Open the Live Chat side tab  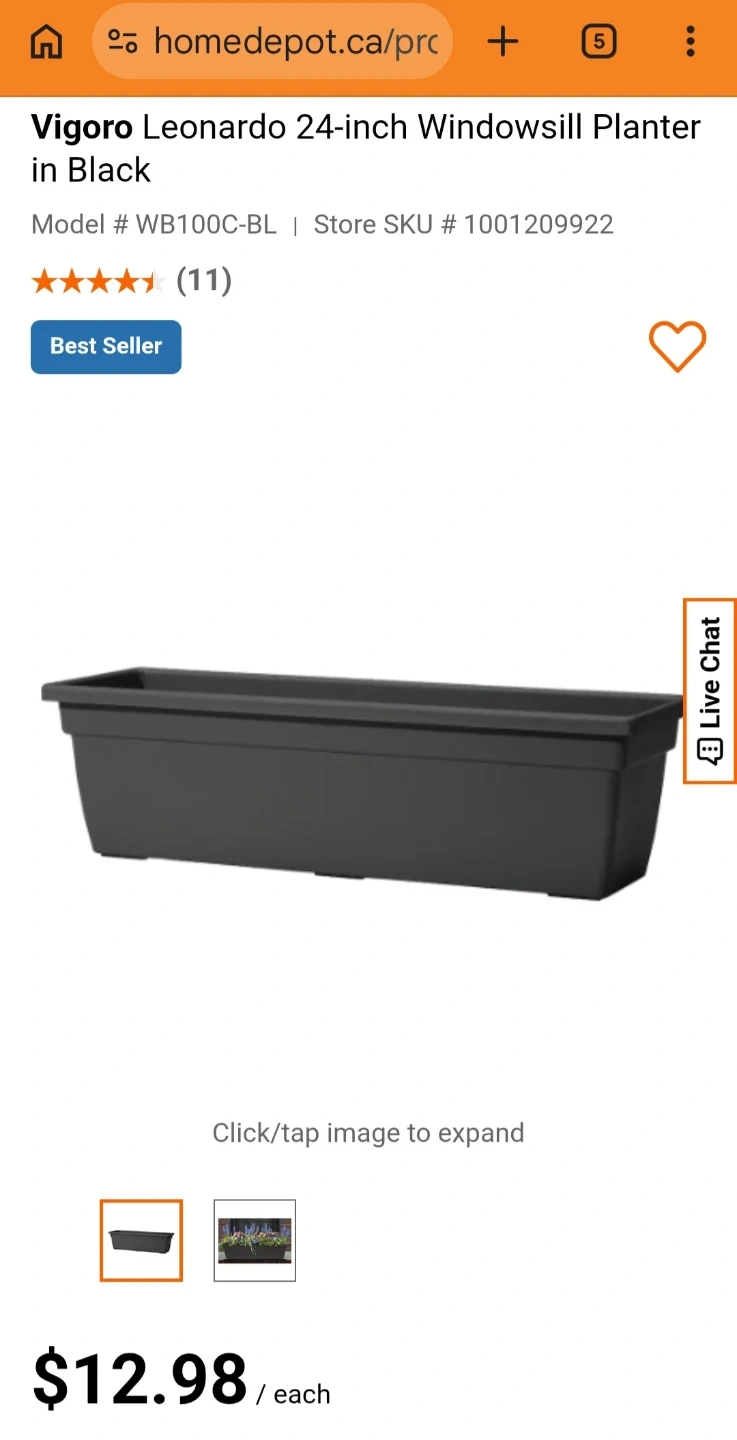pyautogui.click(x=710, y=691)
